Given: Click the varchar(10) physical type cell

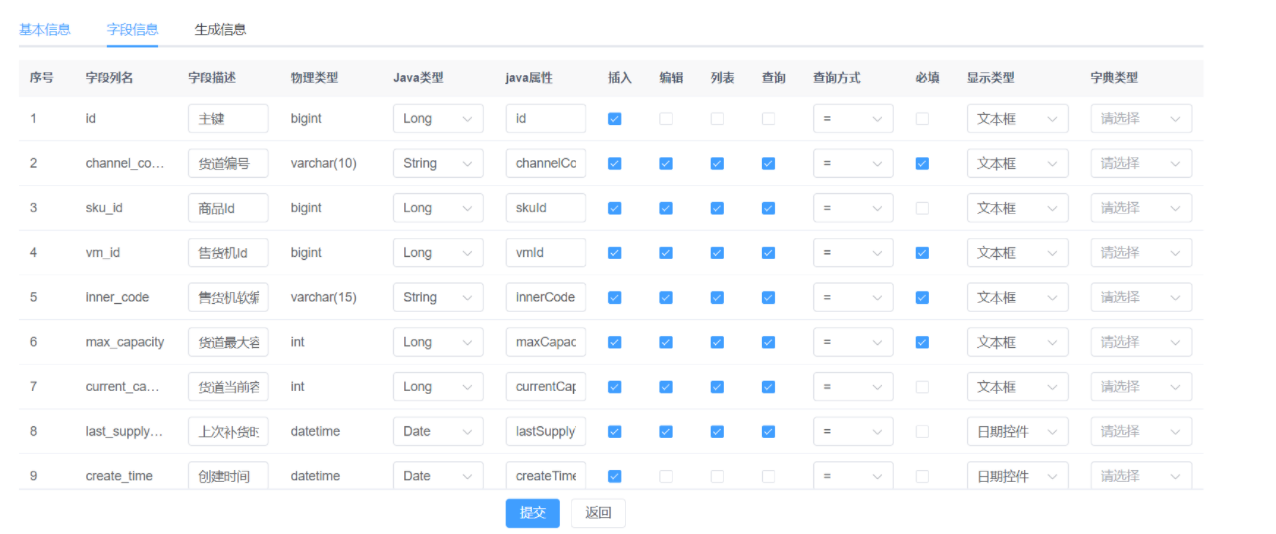Looking at the screenshot, I should [323, 163].
